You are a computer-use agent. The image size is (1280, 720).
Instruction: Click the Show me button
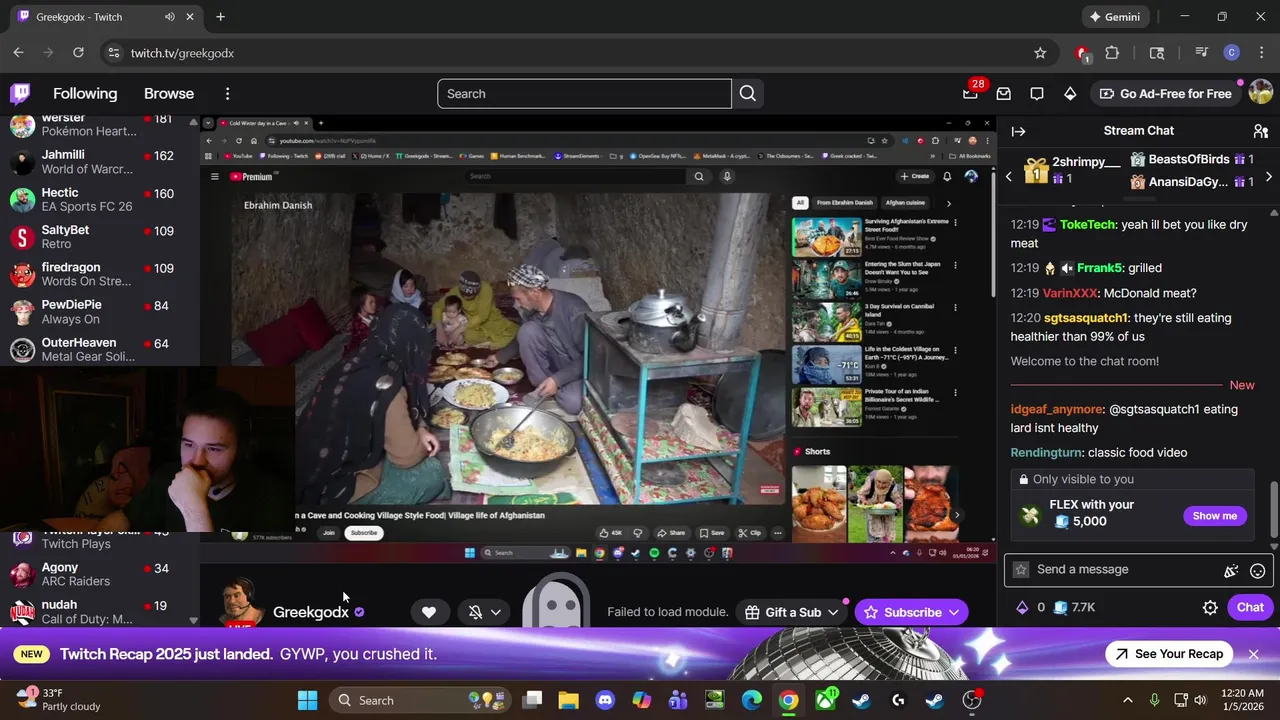point(1214,516)
